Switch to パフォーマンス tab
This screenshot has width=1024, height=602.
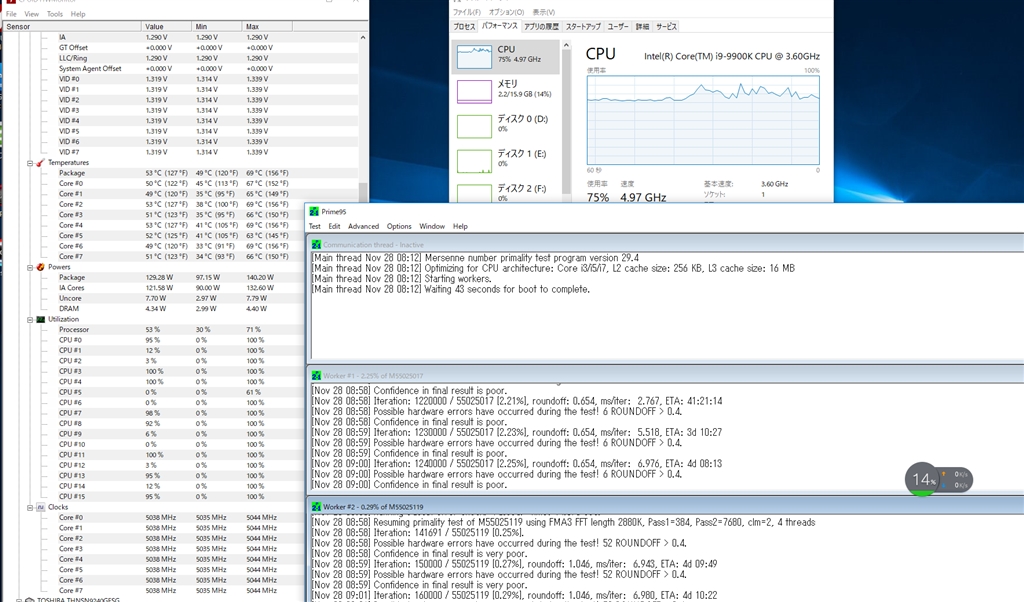pos(500,26)
